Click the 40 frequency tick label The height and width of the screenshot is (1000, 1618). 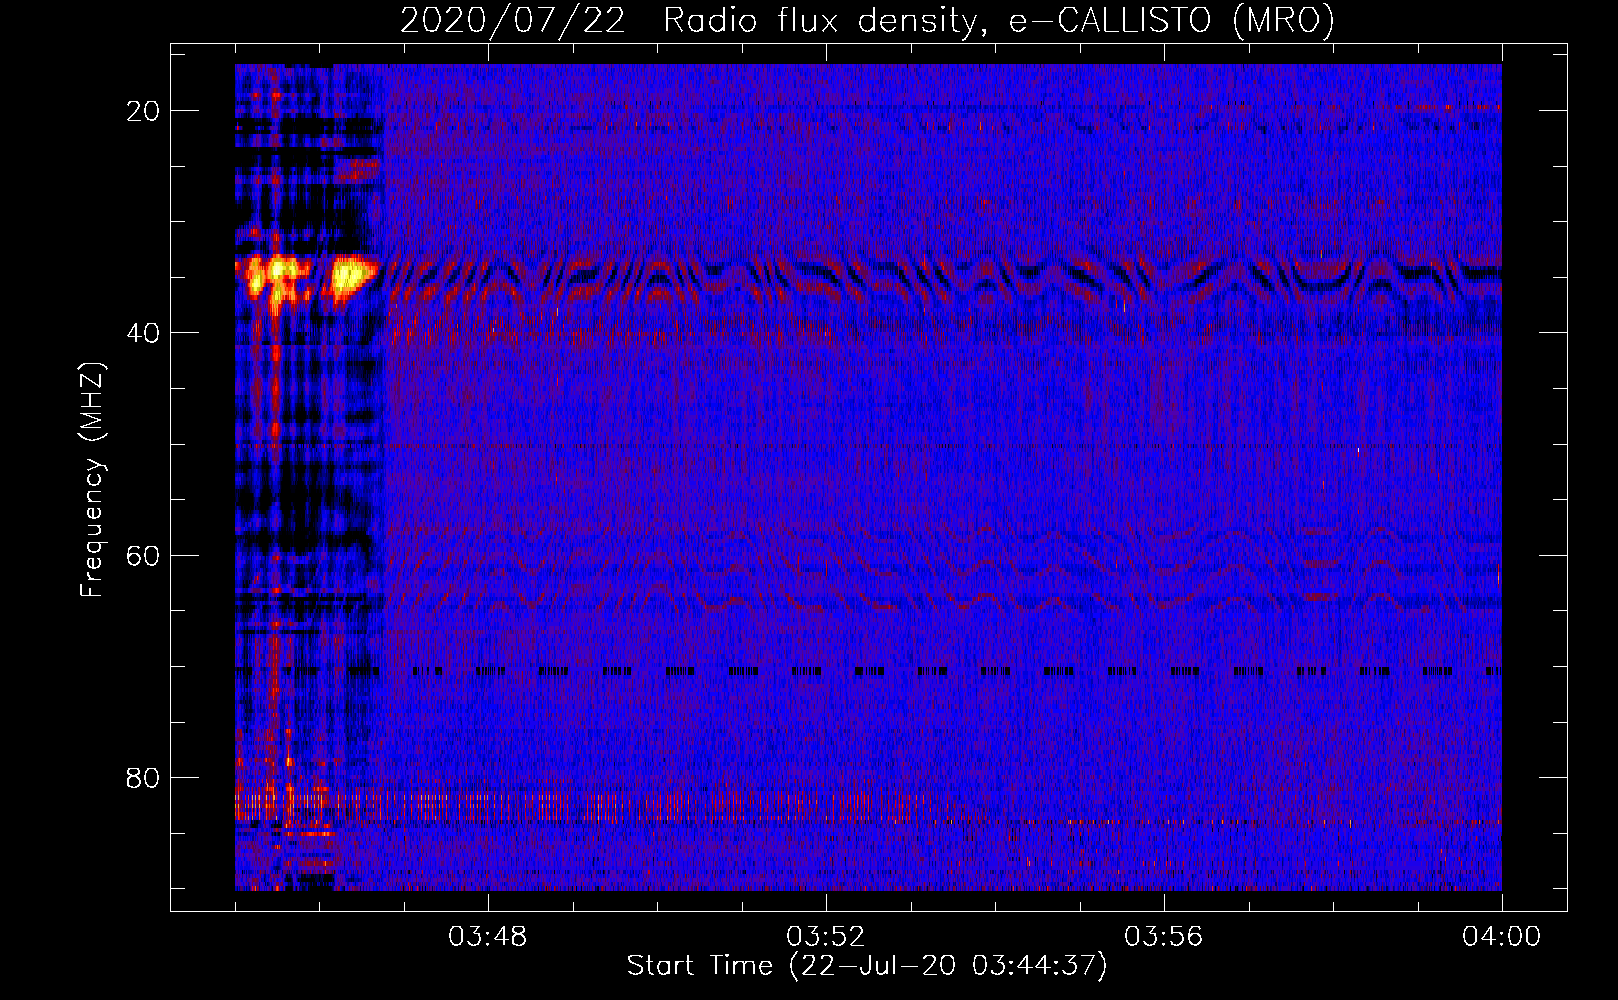point(144,333)
